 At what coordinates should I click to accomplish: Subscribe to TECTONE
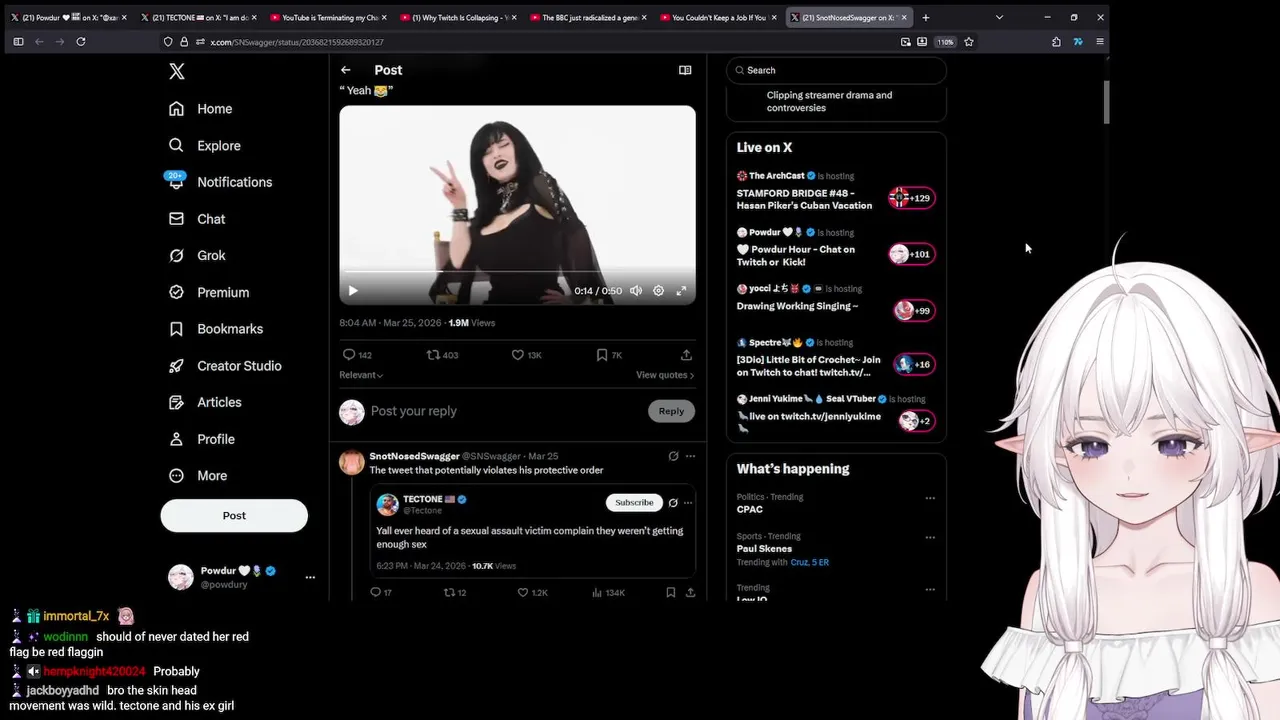coord(634,502)
